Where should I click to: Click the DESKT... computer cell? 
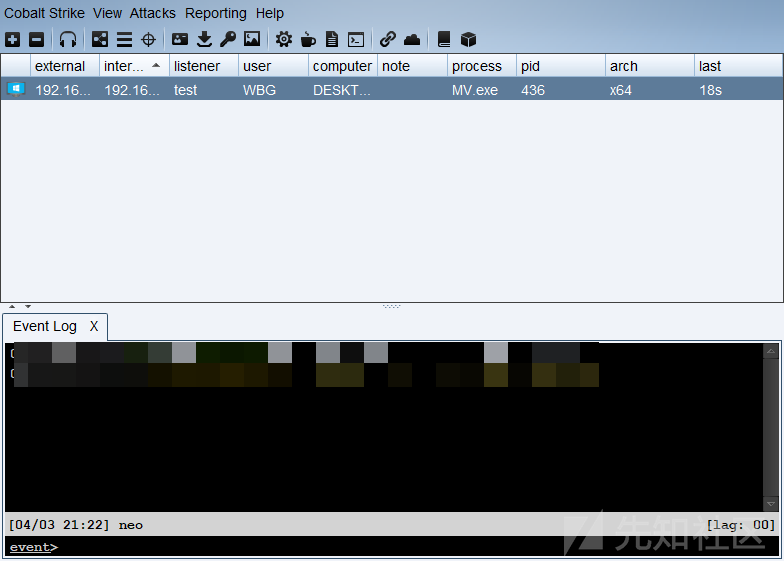click(x=342, y=90)
